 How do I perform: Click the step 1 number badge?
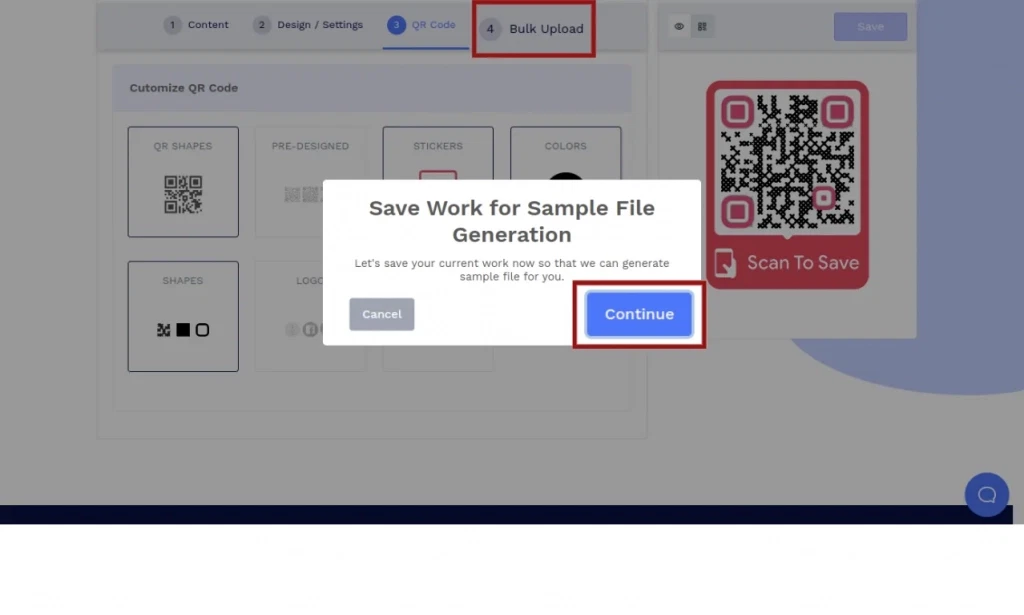(x=173, y=25)
